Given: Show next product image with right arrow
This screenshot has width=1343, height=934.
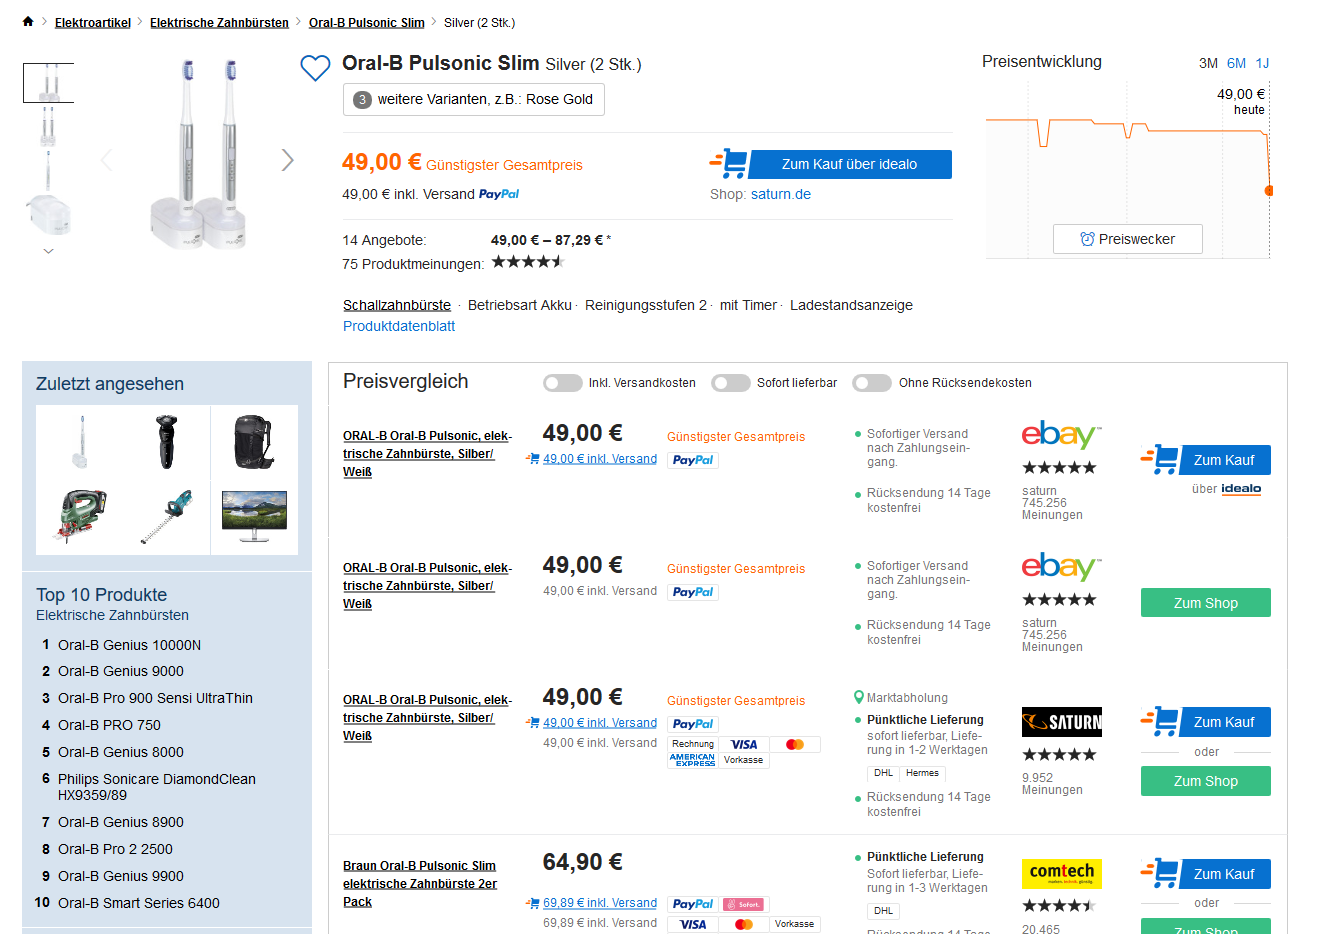Looking at the screenshot, I should click(288, 160).
